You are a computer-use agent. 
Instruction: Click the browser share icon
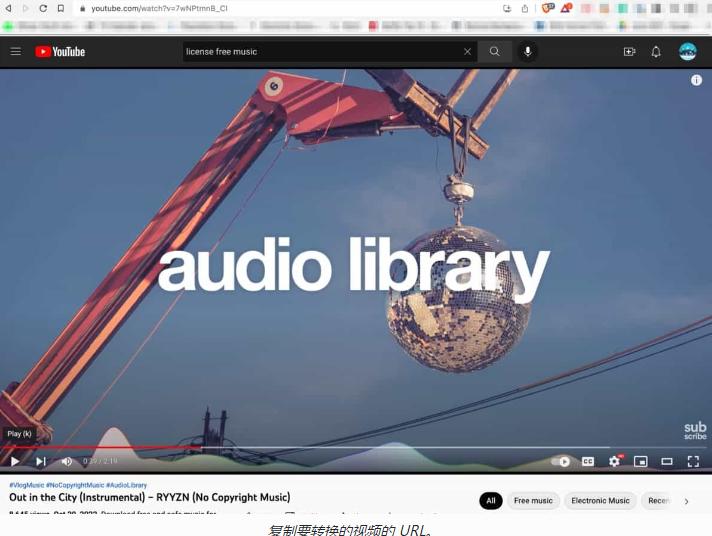[x=525, y=8]
